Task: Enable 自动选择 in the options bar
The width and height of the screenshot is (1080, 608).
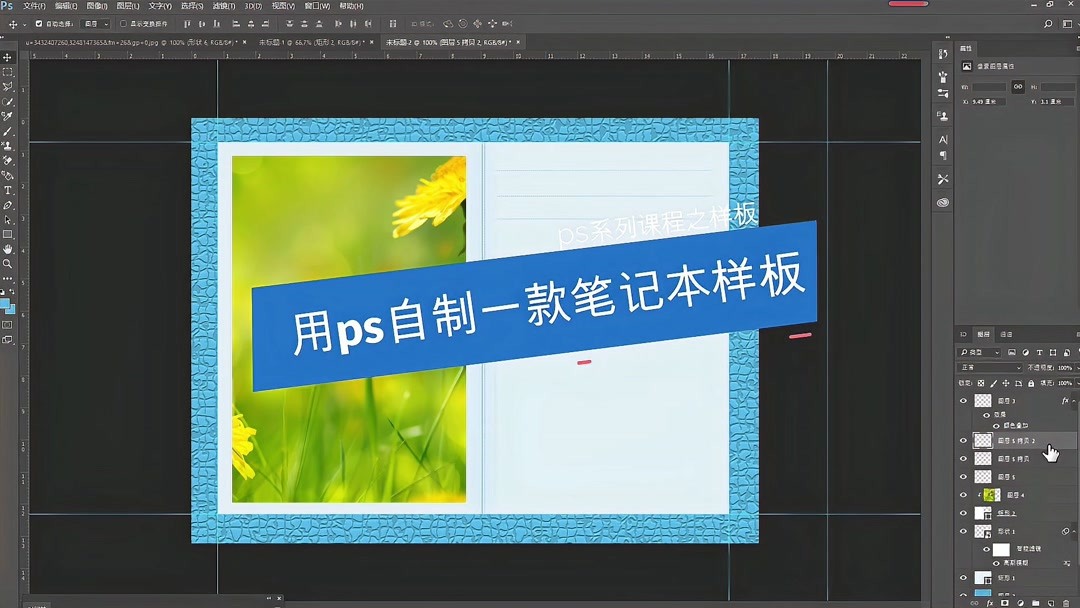Action: [38, 23]
